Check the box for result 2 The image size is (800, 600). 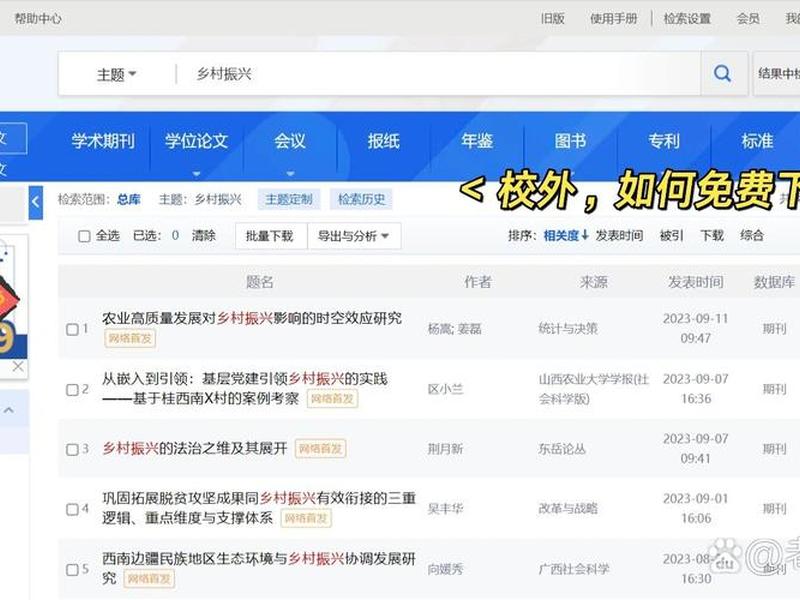tap(72, 390)
